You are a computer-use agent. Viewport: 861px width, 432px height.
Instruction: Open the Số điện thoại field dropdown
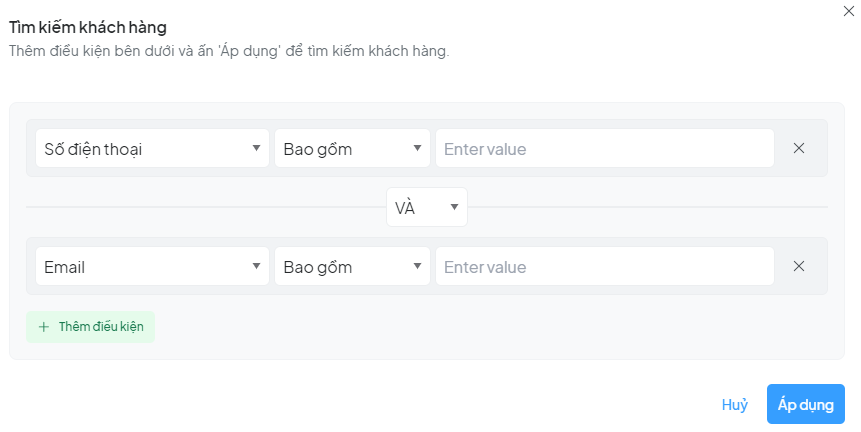(x=152, y=148)
